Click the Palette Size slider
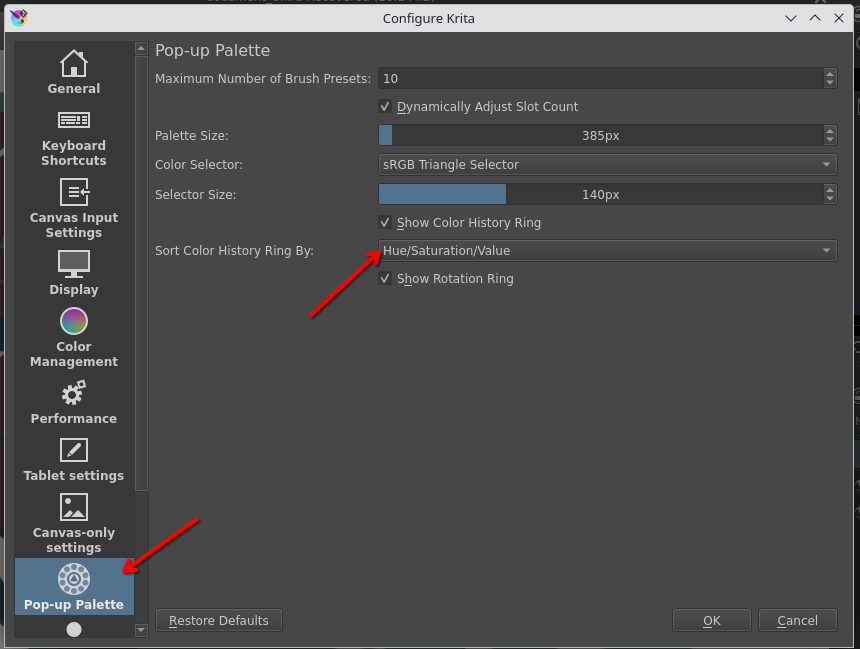The height and width of the screenshot is (649, 860). (600, 135)
